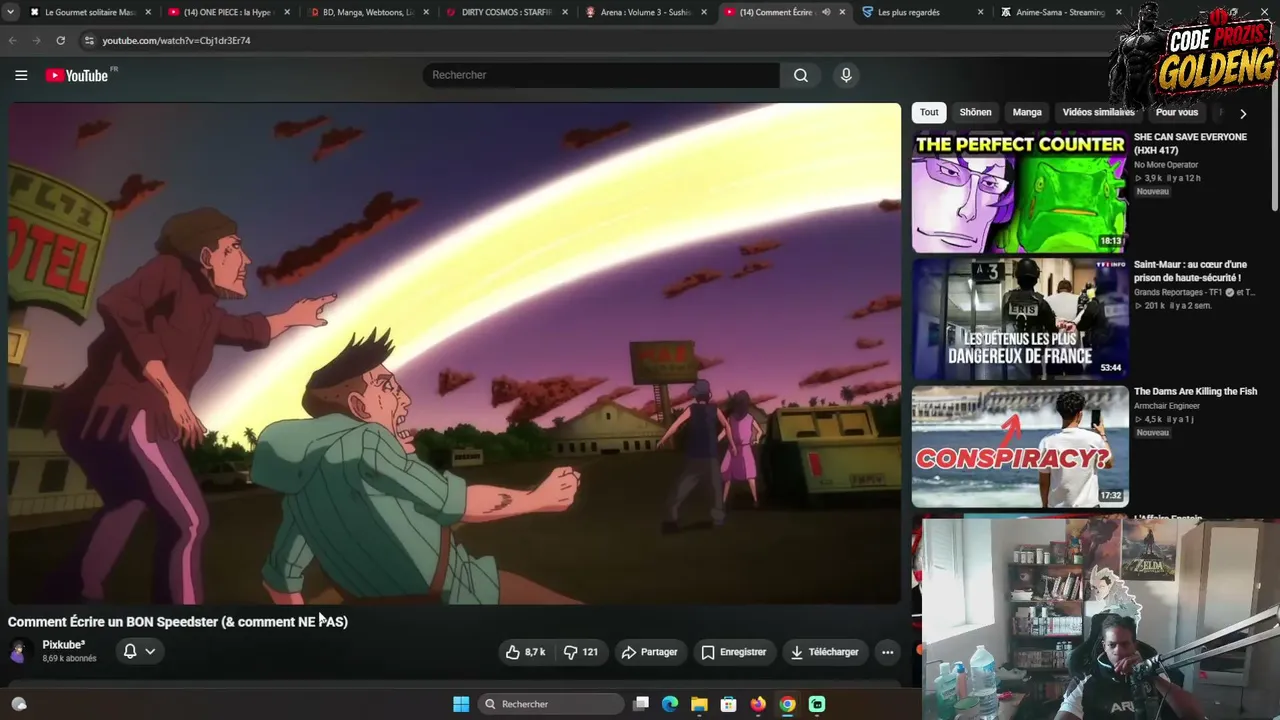Switch to BD, Manga, Webtoons tab
The height and width of the screenshot is (720, 1280).
pyautogui.click(x=367, y=12)
